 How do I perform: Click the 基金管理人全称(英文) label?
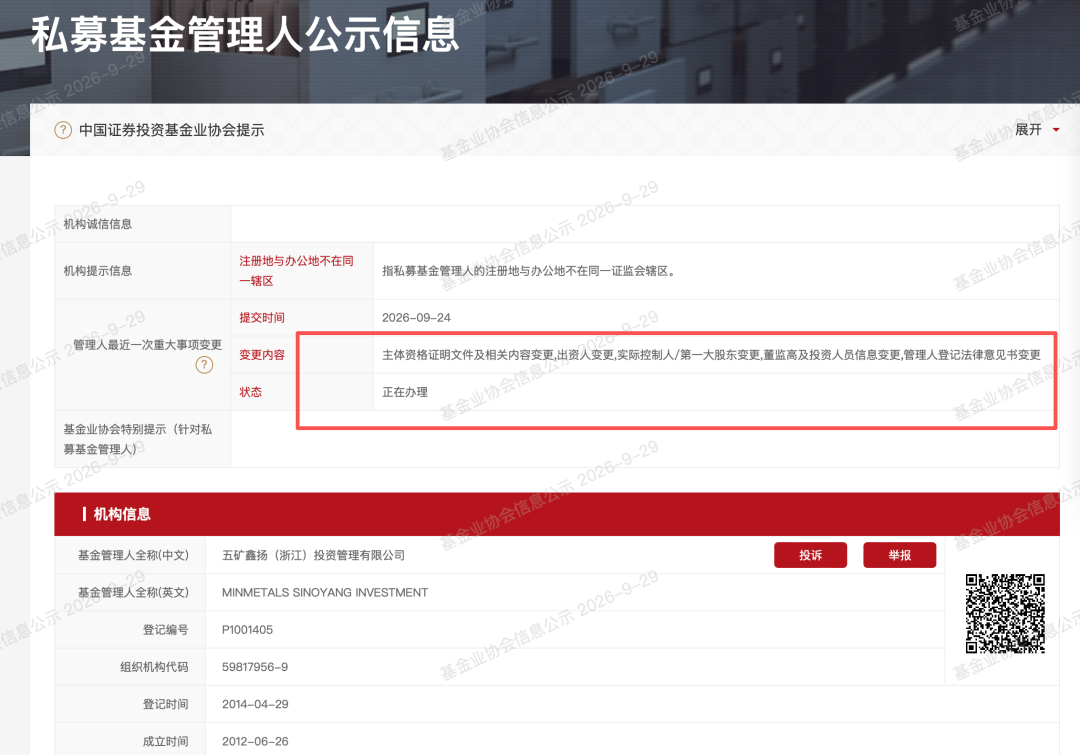click(x=133, y=592)
